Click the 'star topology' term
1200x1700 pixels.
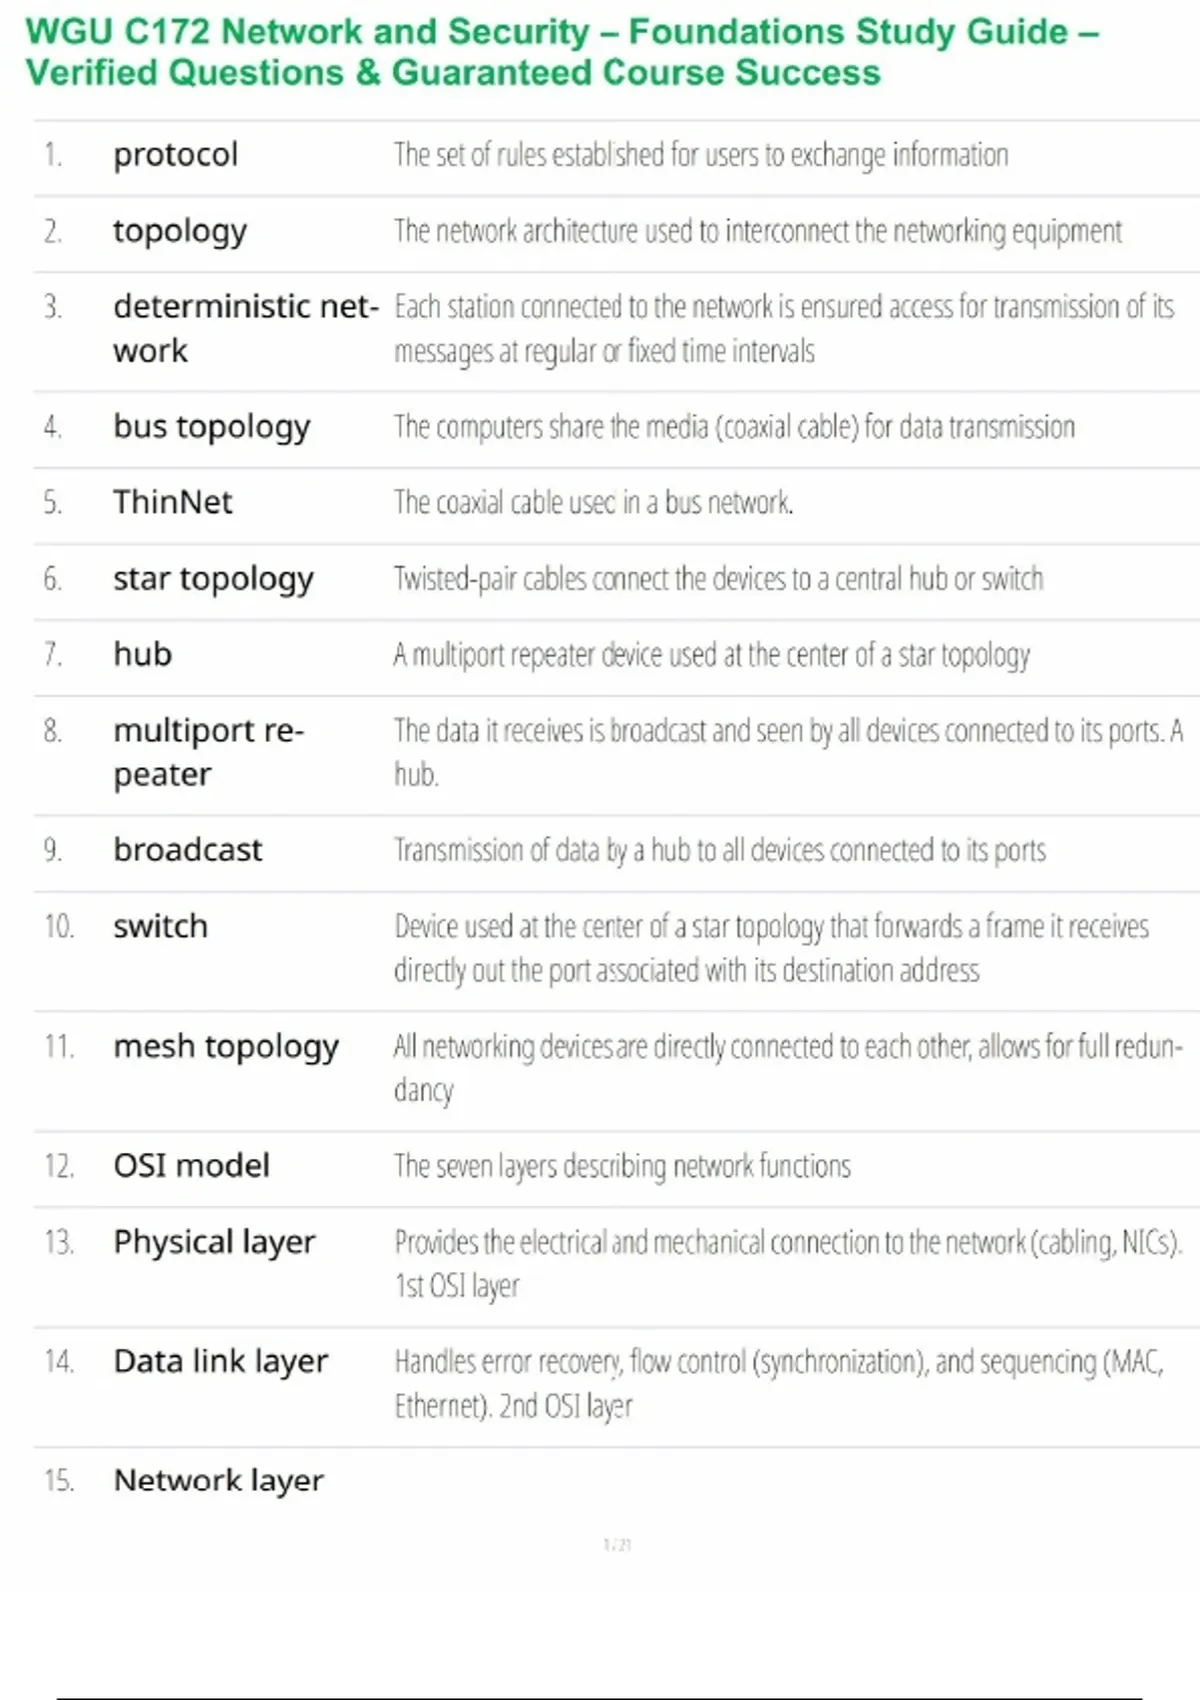click(x=213, y=579)
